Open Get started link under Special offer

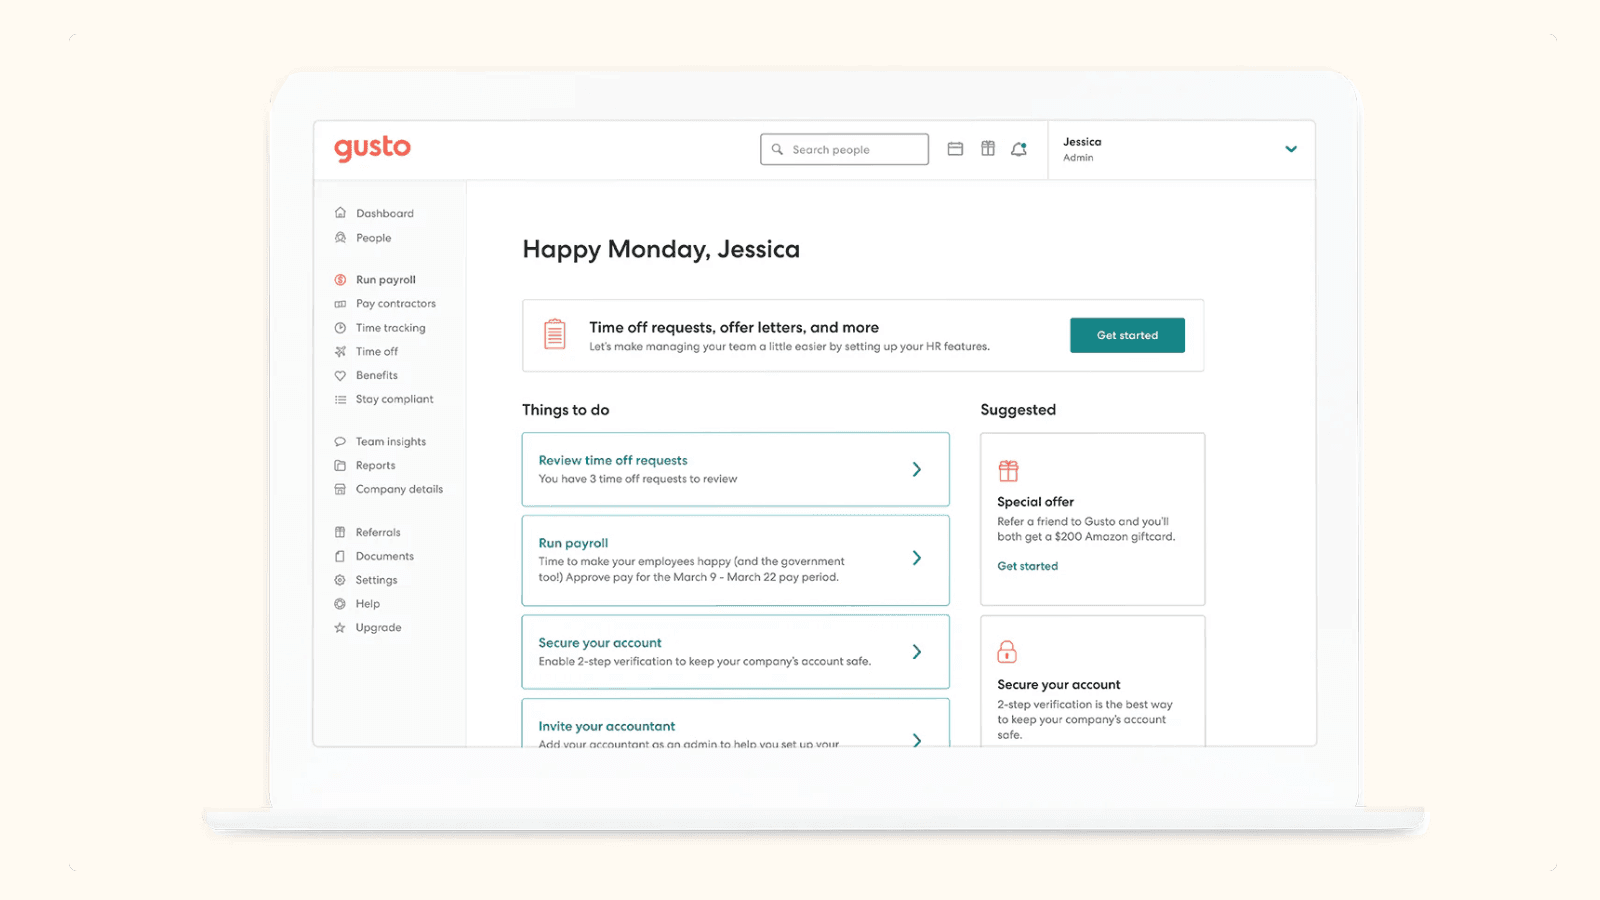tap(1027, 565)
